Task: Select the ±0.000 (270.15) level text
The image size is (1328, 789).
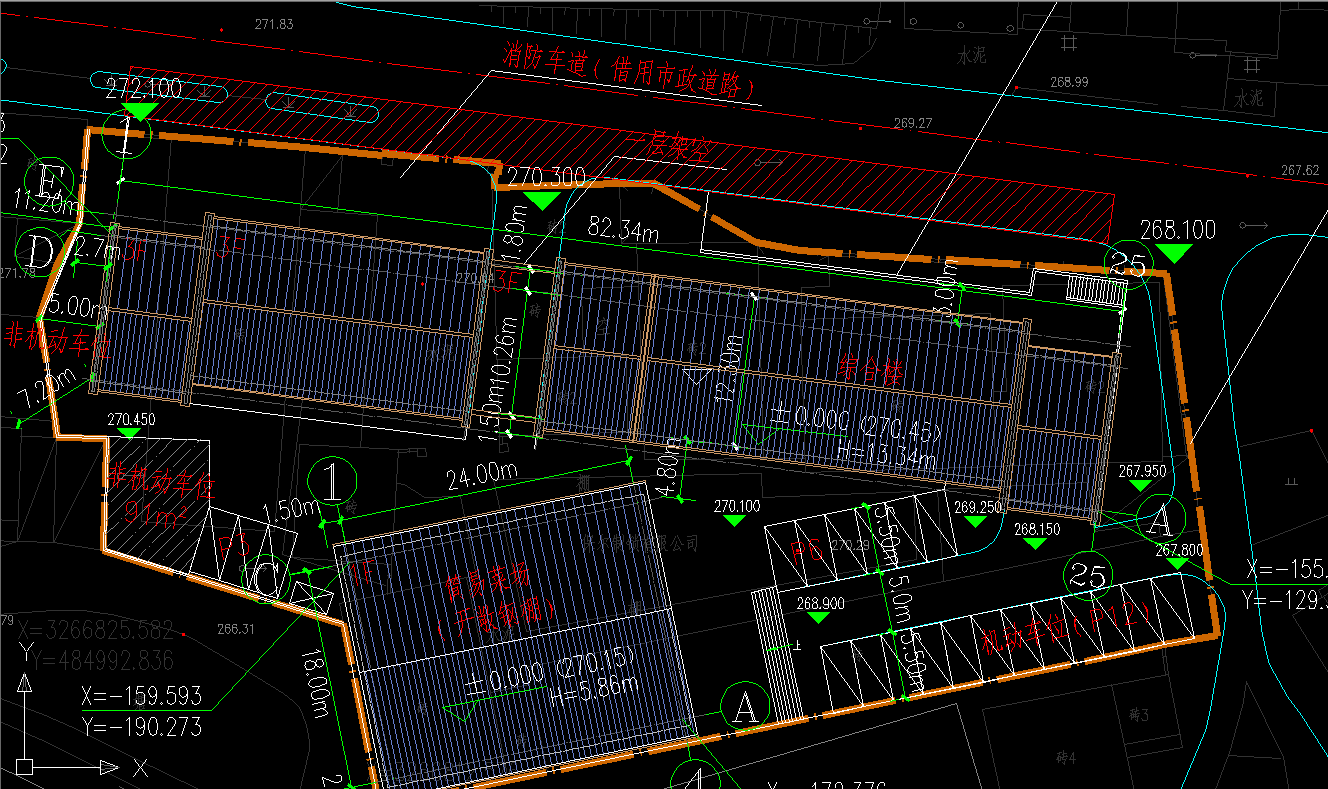Action: pyautogui.click(x=551, y=671)
